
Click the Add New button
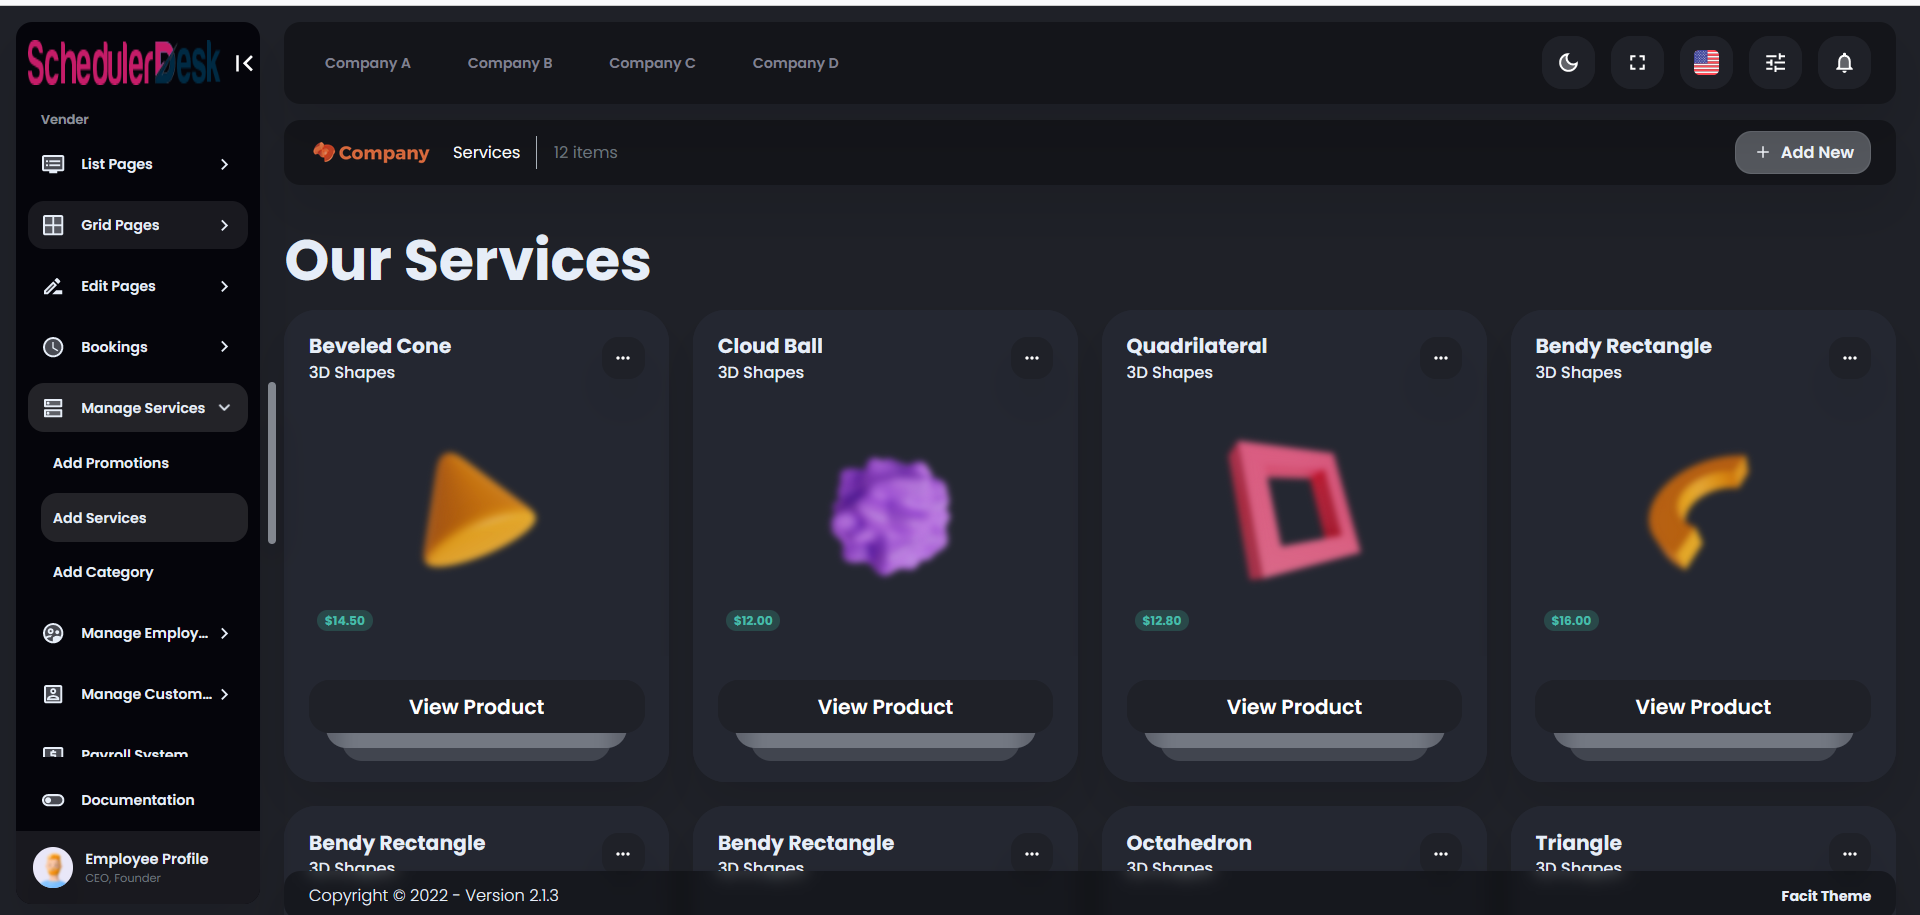[1802, 152]
